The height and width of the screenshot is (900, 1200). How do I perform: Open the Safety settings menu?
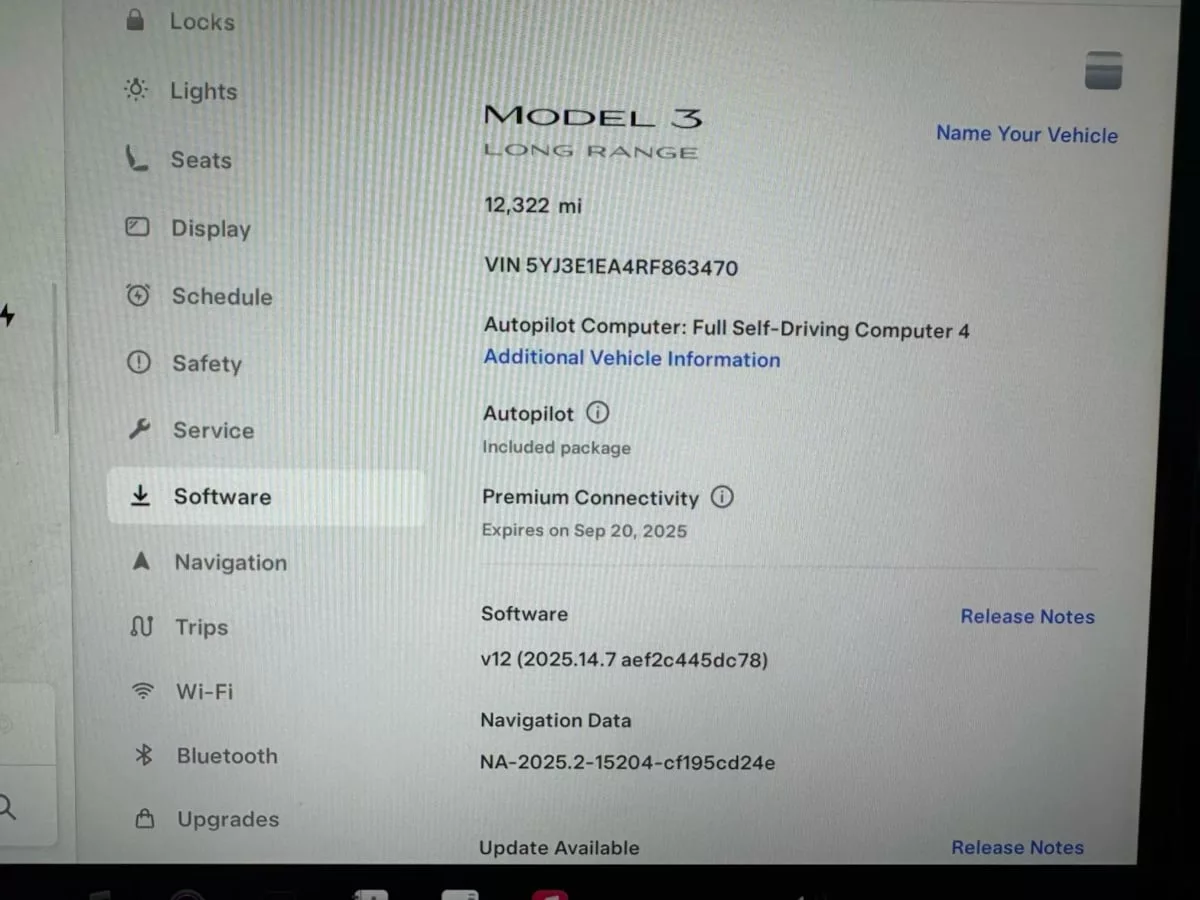coord(206,363)
